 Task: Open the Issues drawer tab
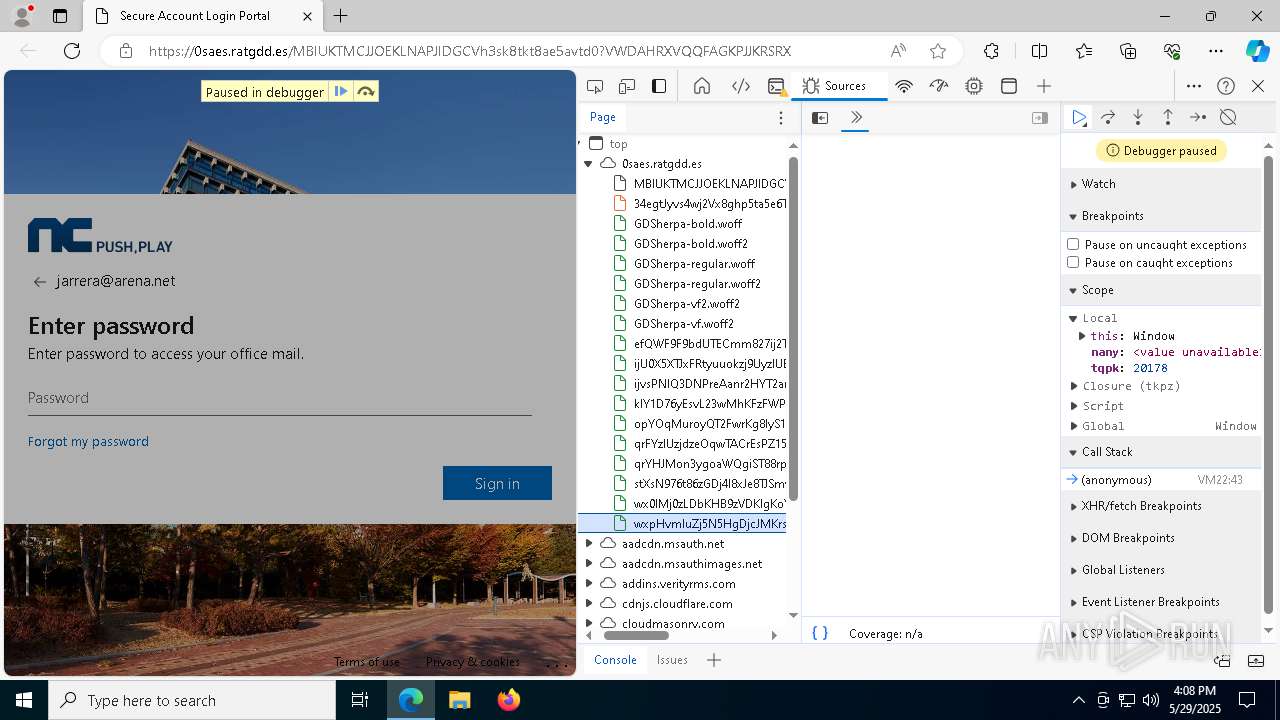point(672,660)
